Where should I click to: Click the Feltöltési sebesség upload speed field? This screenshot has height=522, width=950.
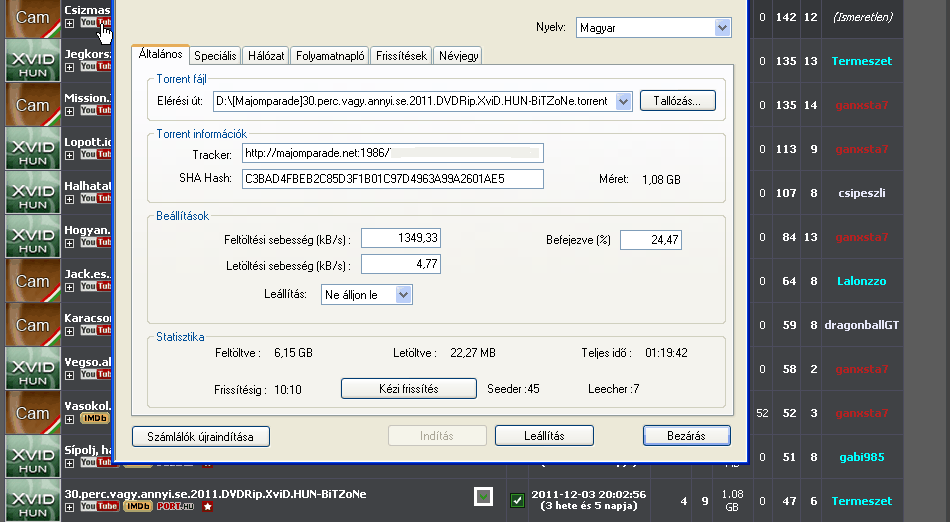(400, 238)
